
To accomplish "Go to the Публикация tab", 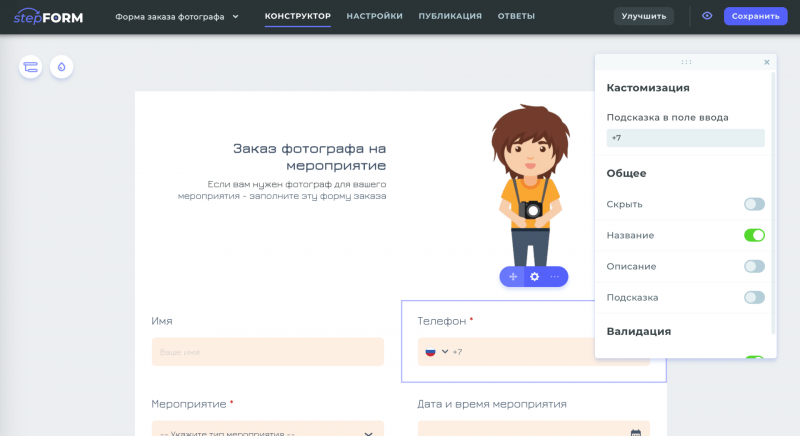I will tap(450, 16).
